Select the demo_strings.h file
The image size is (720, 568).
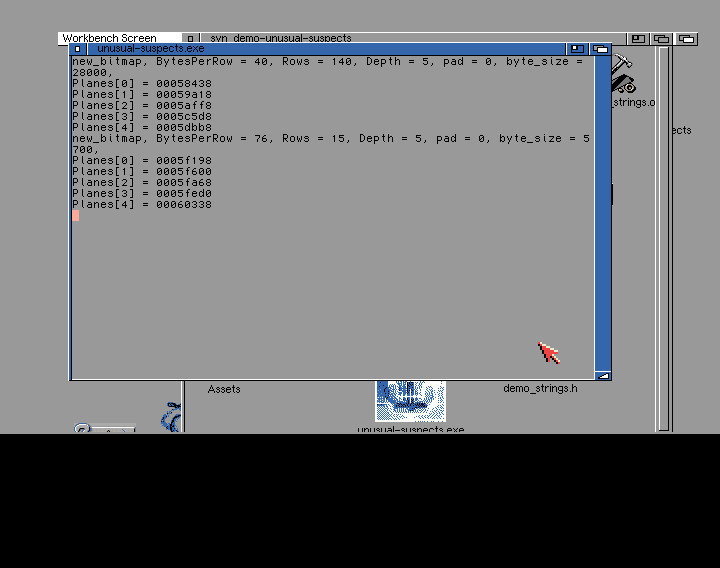coord(540,388)
